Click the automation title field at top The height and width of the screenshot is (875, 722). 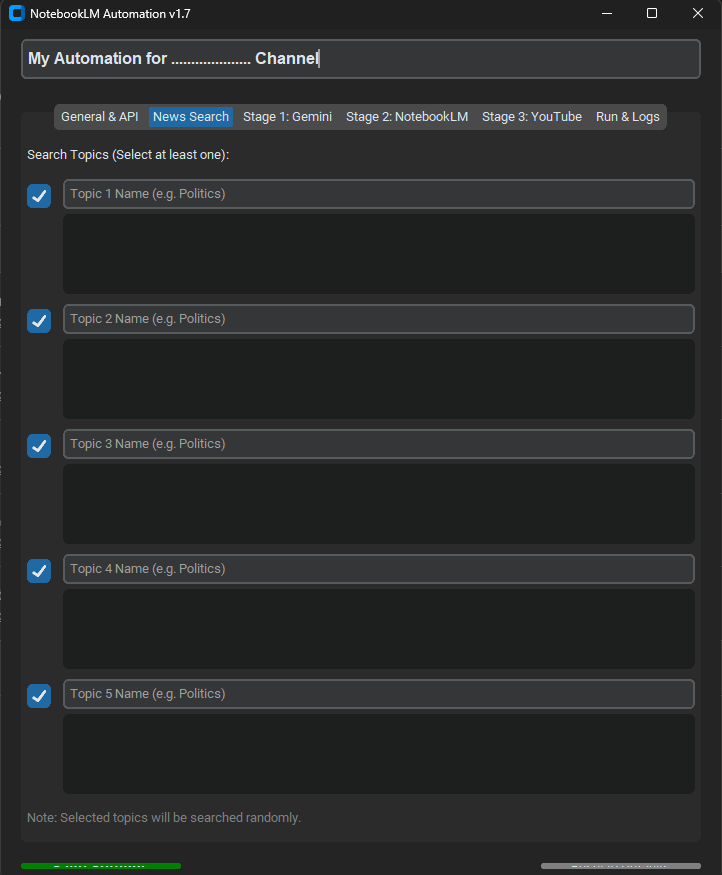click(x=360, y=59)
